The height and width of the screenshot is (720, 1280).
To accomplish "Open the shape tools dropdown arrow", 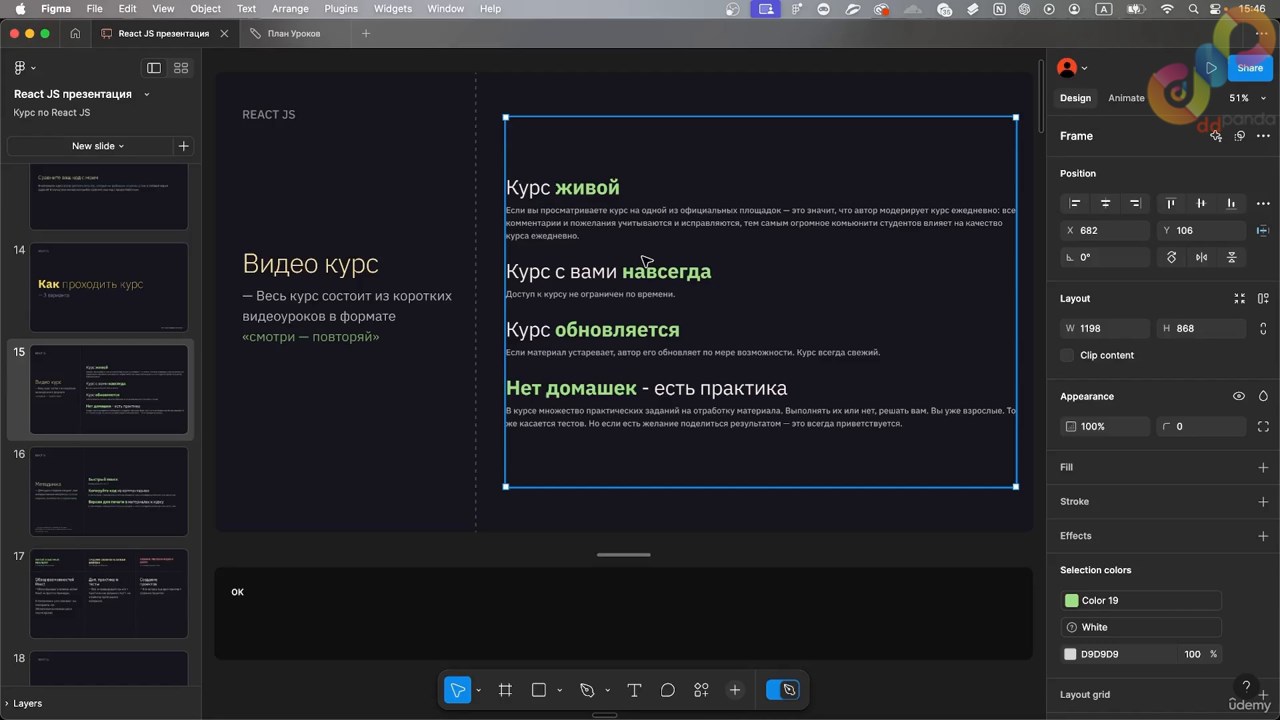I will pyautogui.click(x=559, y=691).
